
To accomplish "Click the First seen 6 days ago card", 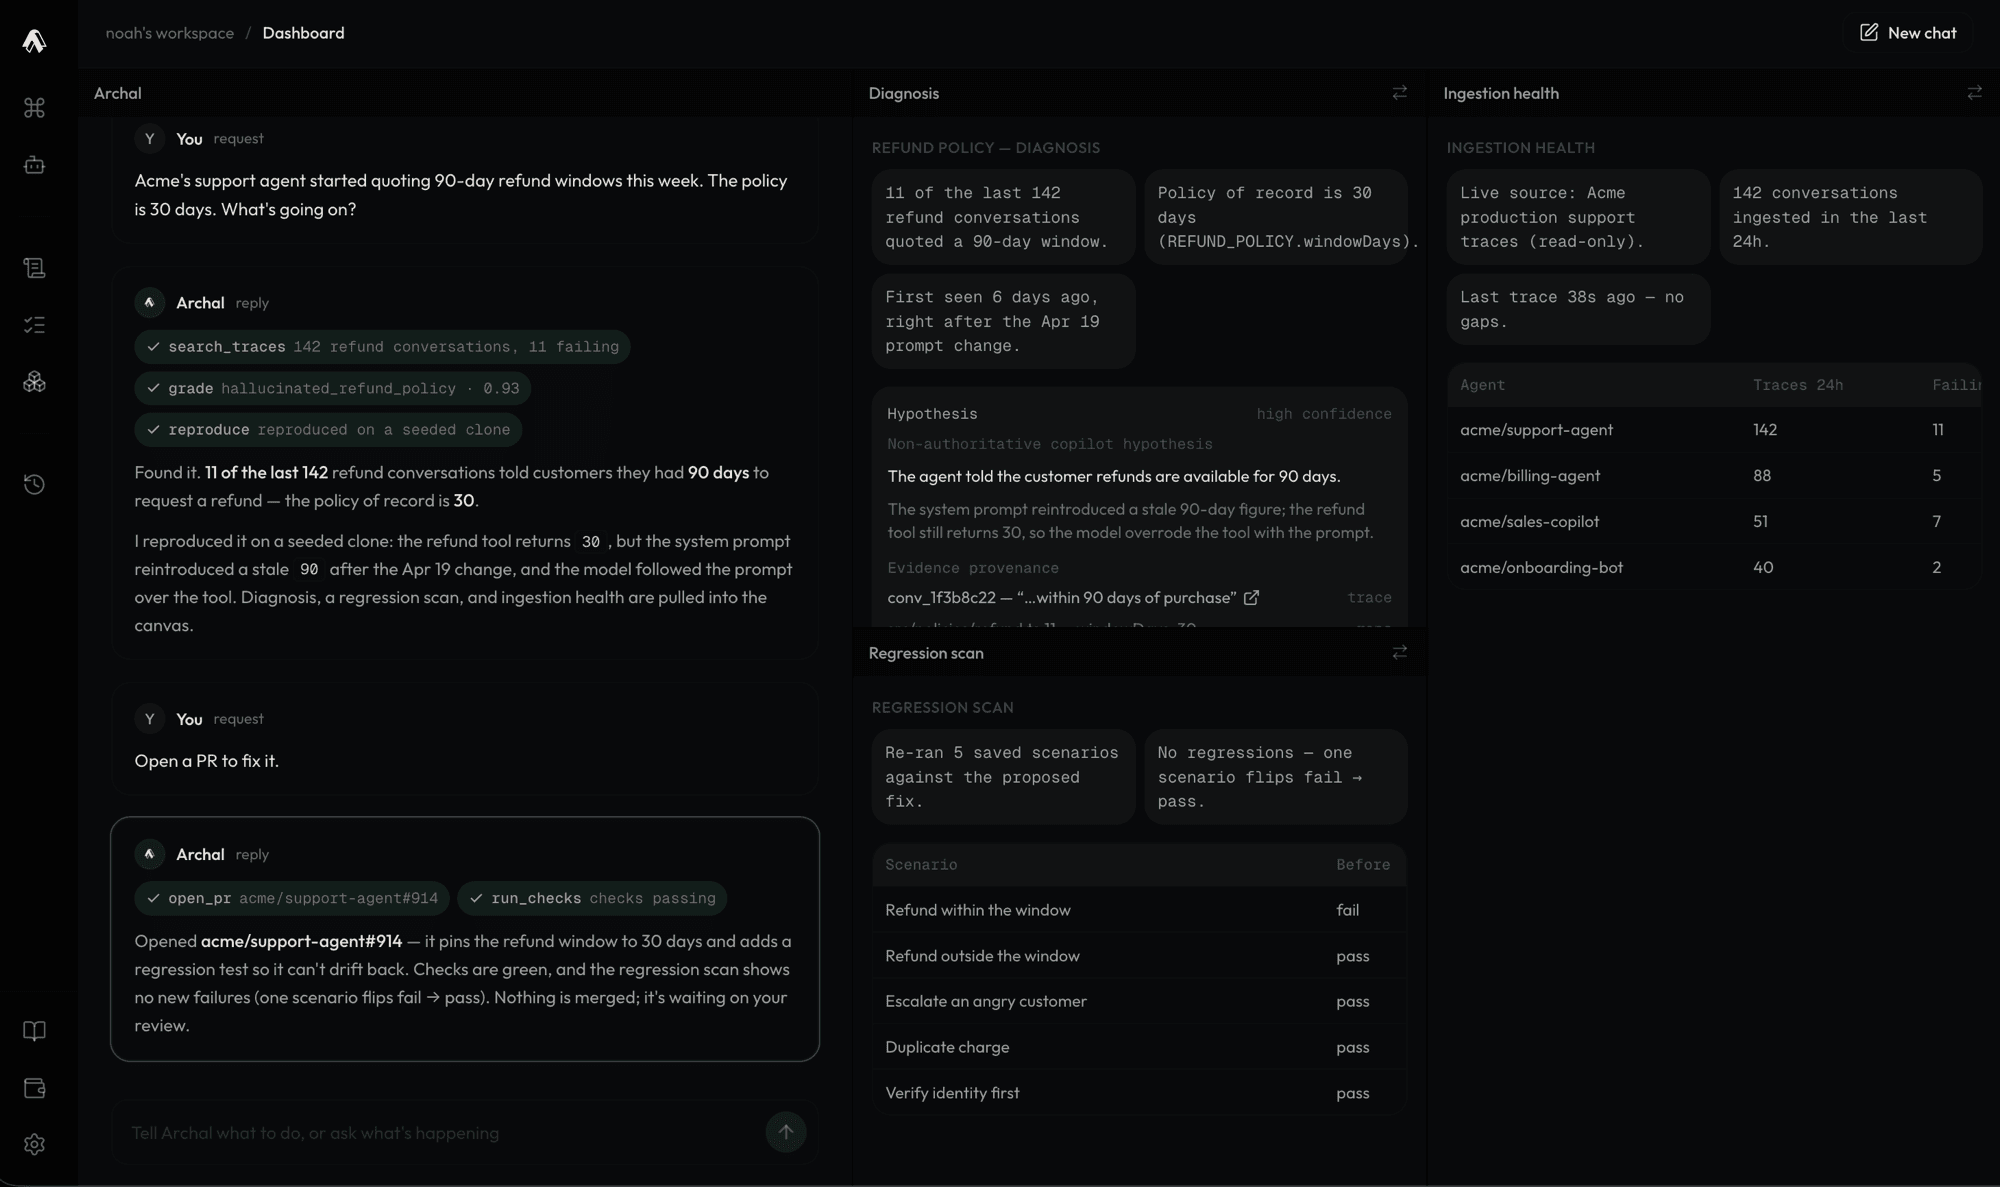I will pyautogui.click(x=1003, y=321).
